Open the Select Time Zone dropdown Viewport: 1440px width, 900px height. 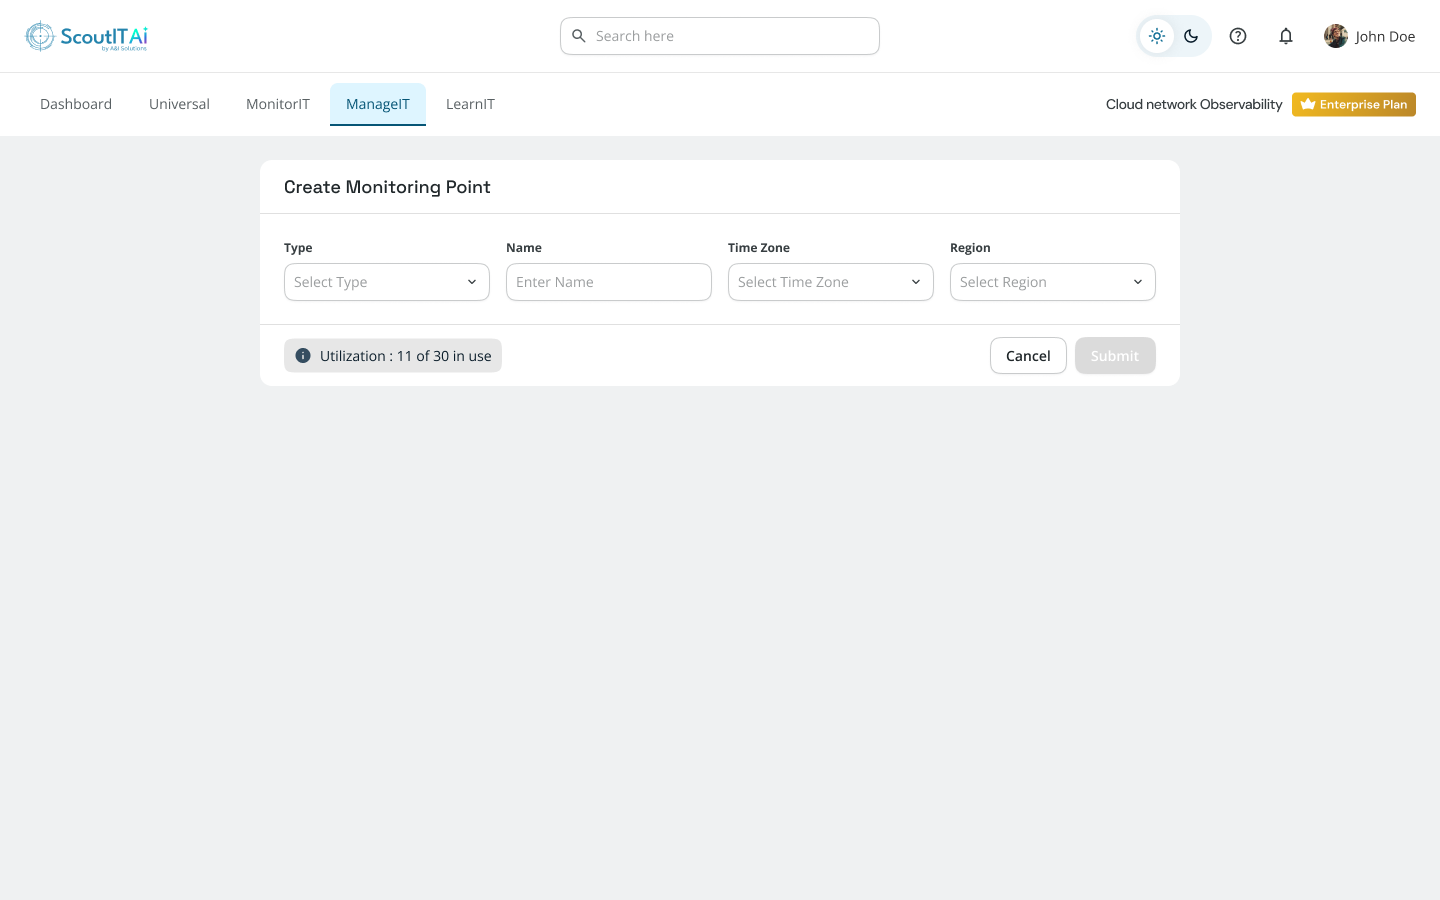[831, 282]
